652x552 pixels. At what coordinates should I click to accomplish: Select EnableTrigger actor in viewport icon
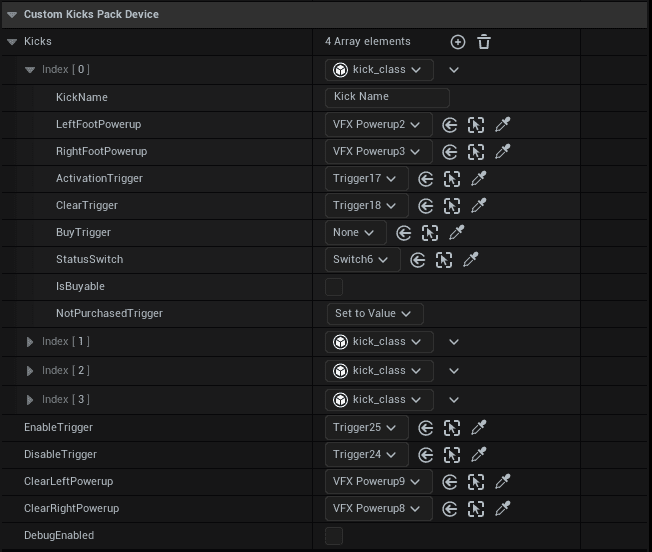452,428
